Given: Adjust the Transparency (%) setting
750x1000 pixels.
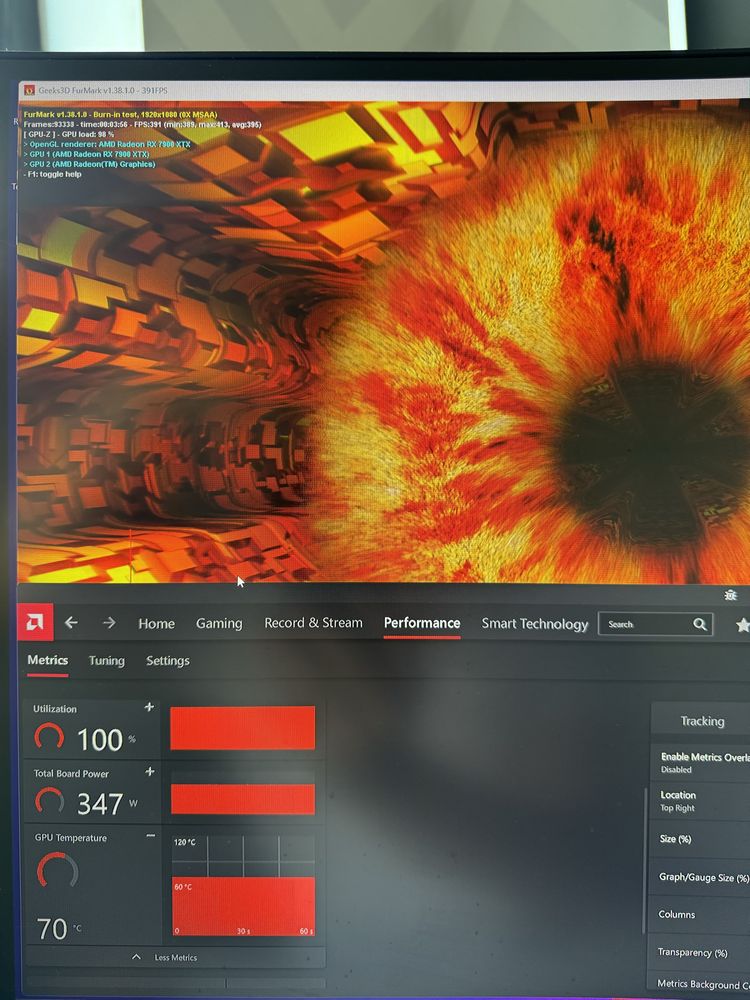Looking at the screenshot, I should coord(700,952).
